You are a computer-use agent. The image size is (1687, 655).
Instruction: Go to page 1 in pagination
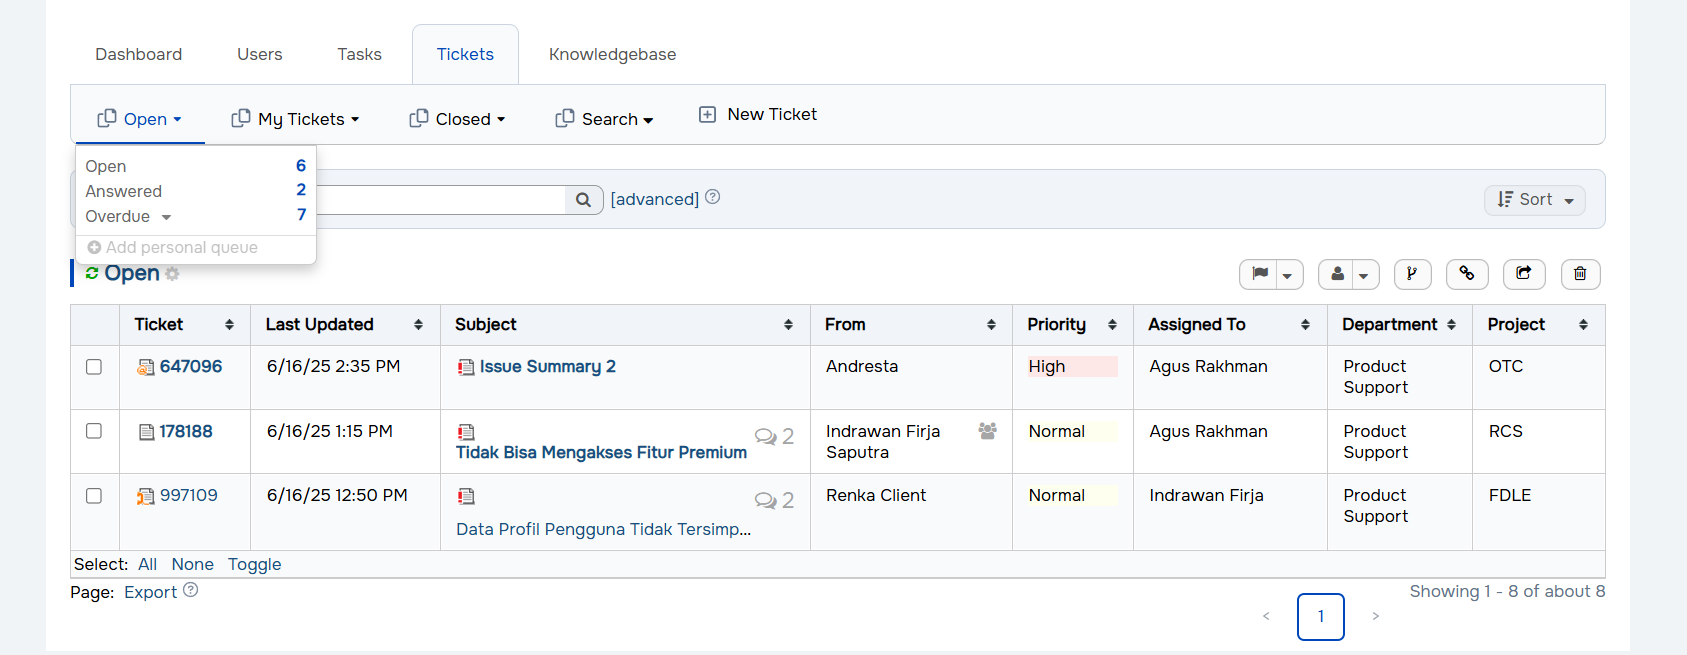(1320, 617)
